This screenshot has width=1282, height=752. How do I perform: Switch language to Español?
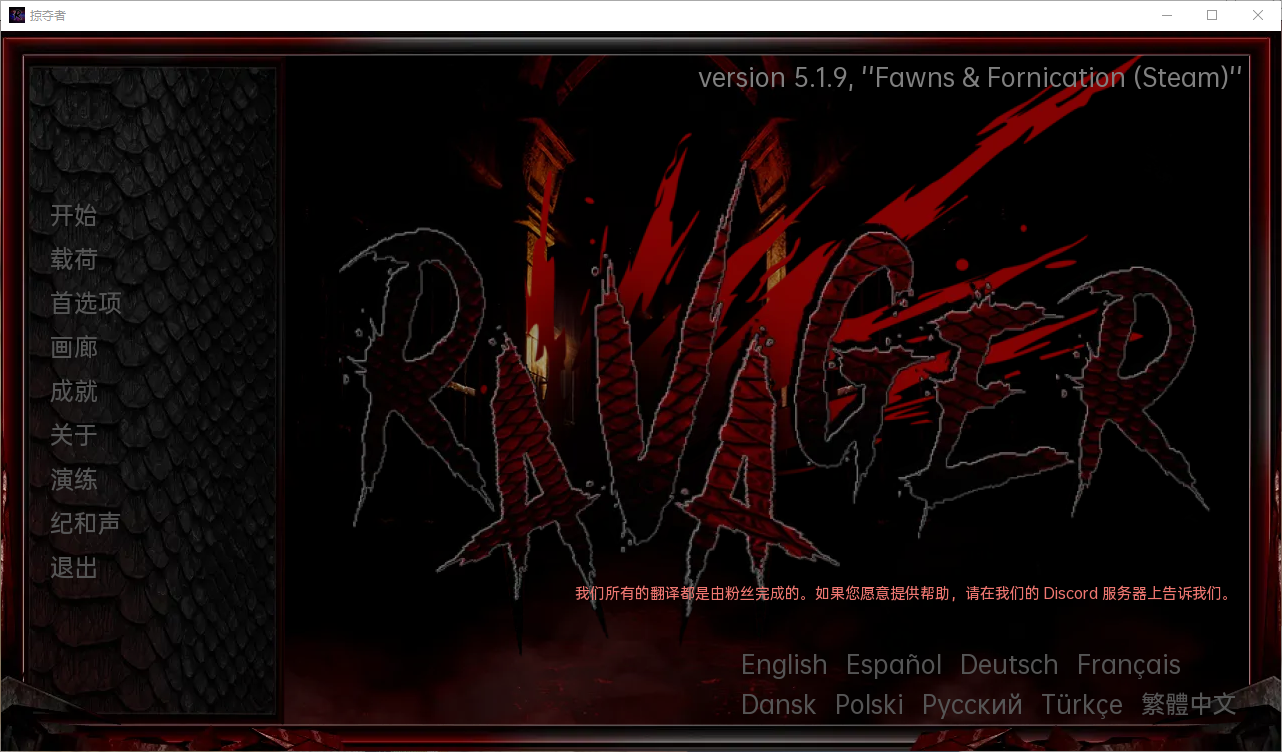(894, 665)
